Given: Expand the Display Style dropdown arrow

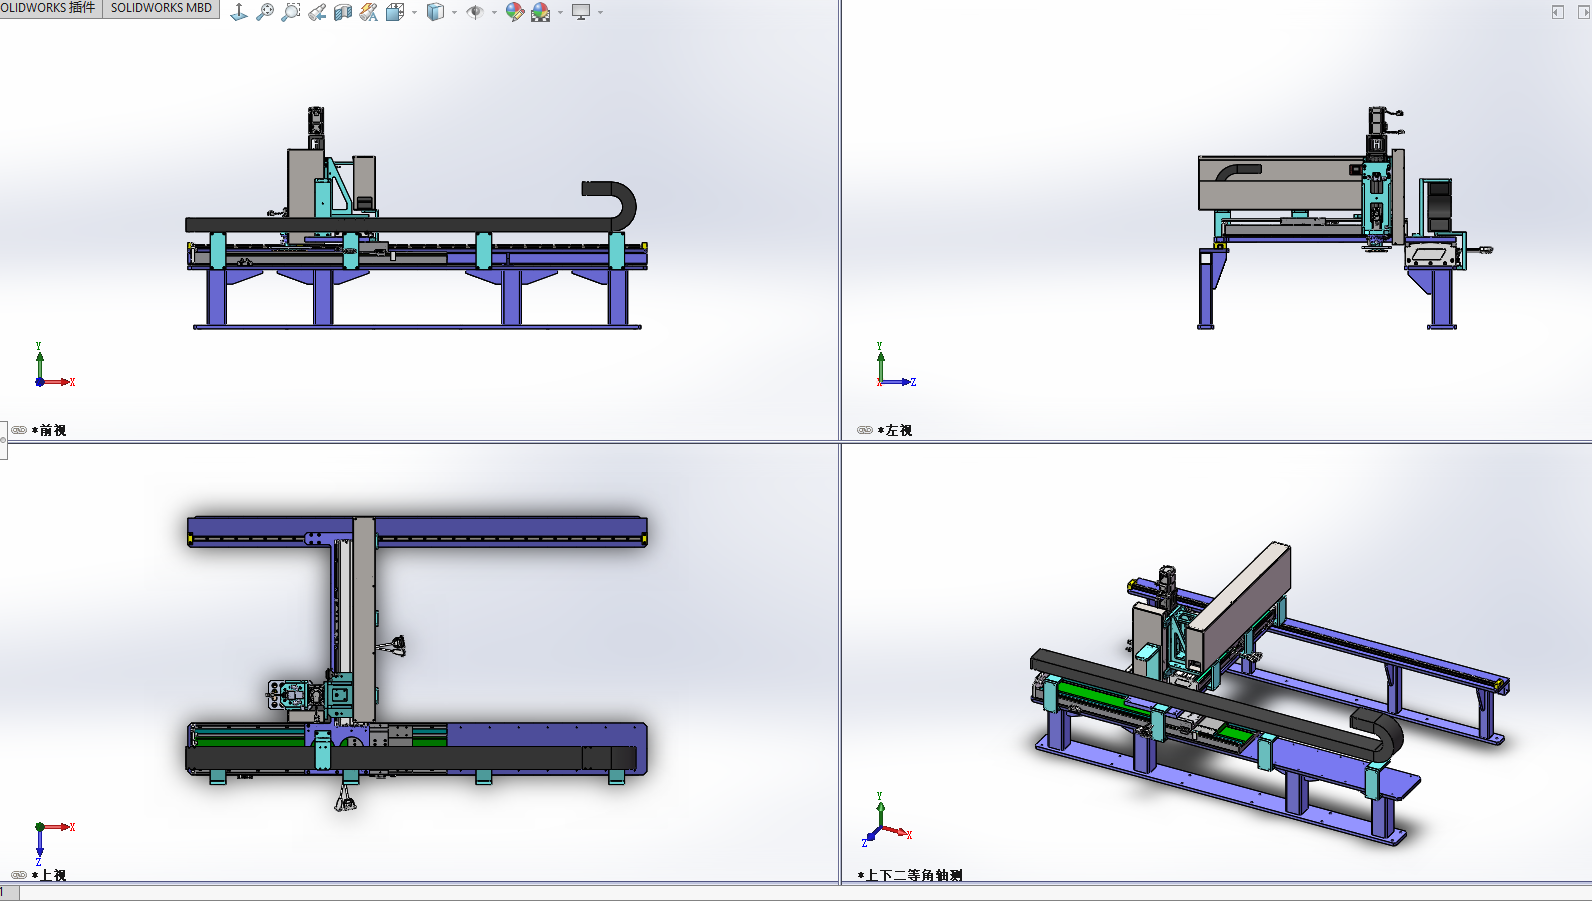Looking at the screenshot, I should click(x=454, y=12).
